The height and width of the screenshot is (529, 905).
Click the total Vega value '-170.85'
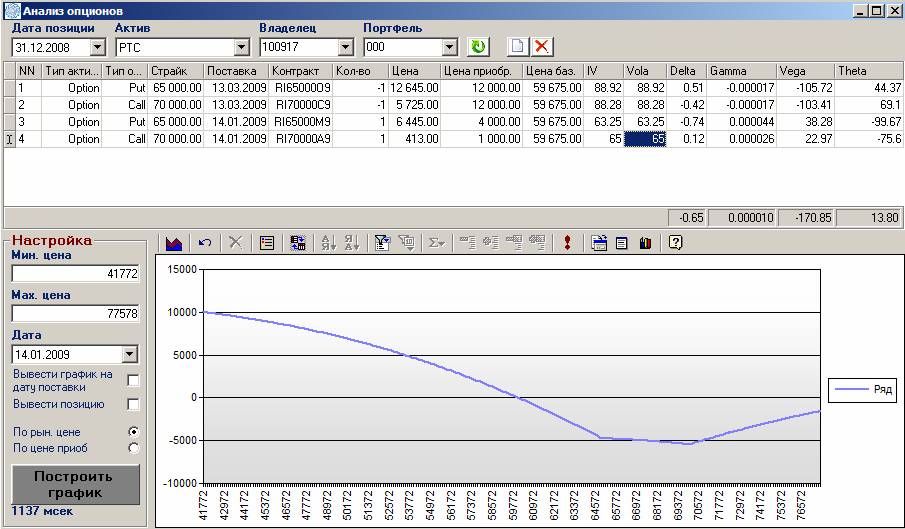(806, 217)
